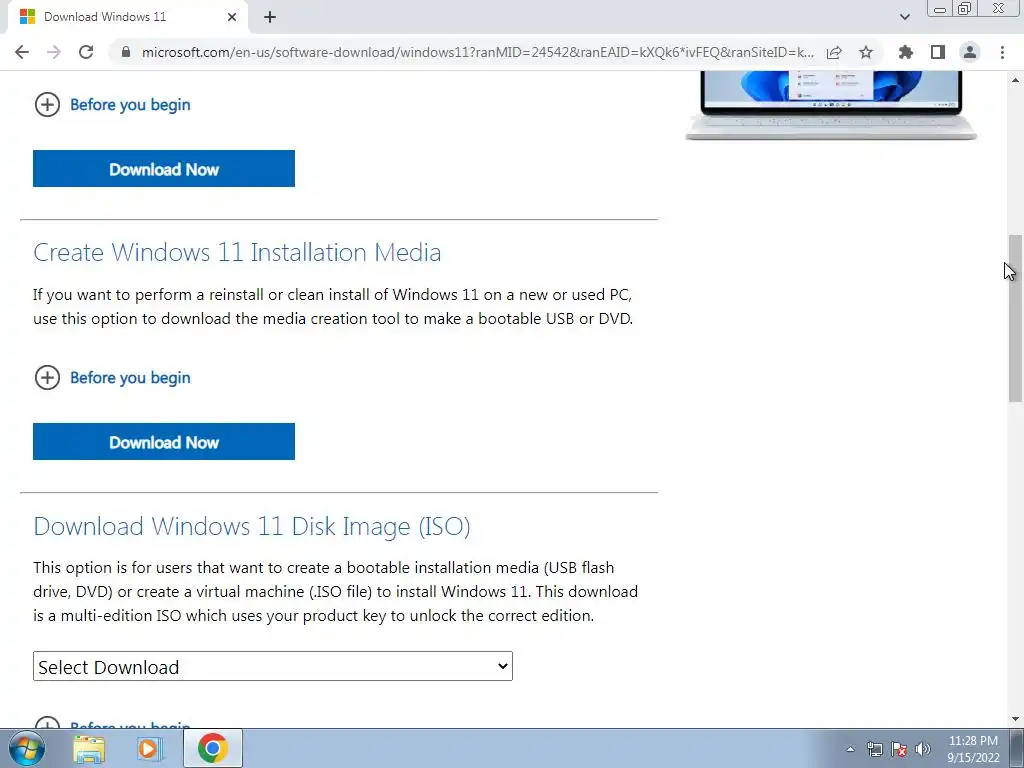Open the tab search chevron
The height and width of the screenshot is (768, 1024).
pos(904,17)
